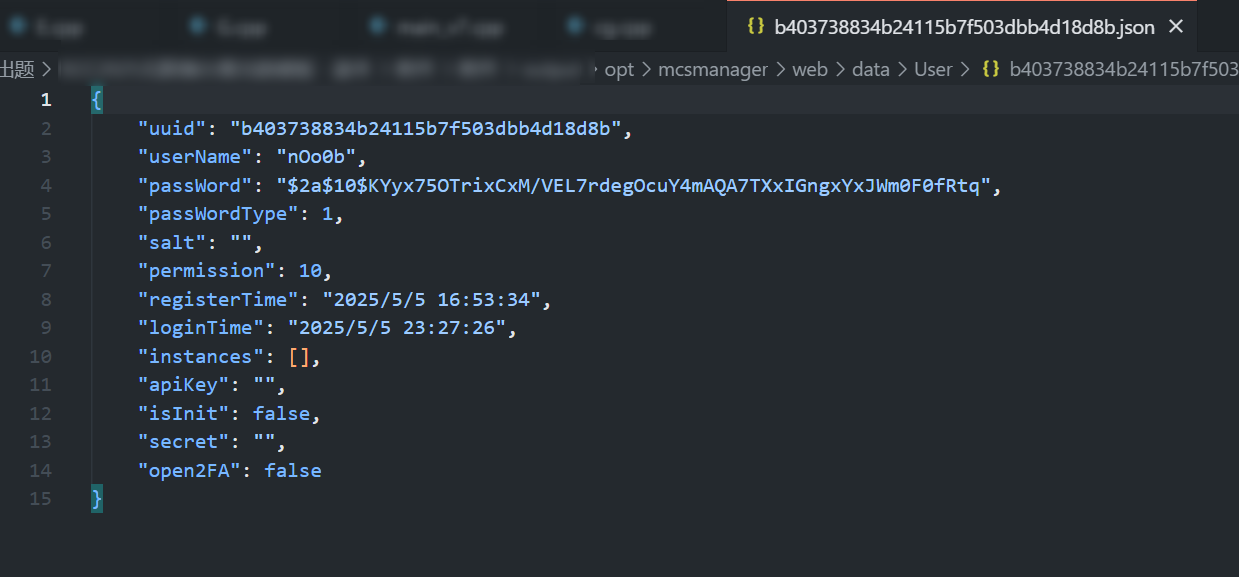
Task: Close the b403738834b24115b7f503dbb4d18d8b.json tab
Action: [1175, 27]
